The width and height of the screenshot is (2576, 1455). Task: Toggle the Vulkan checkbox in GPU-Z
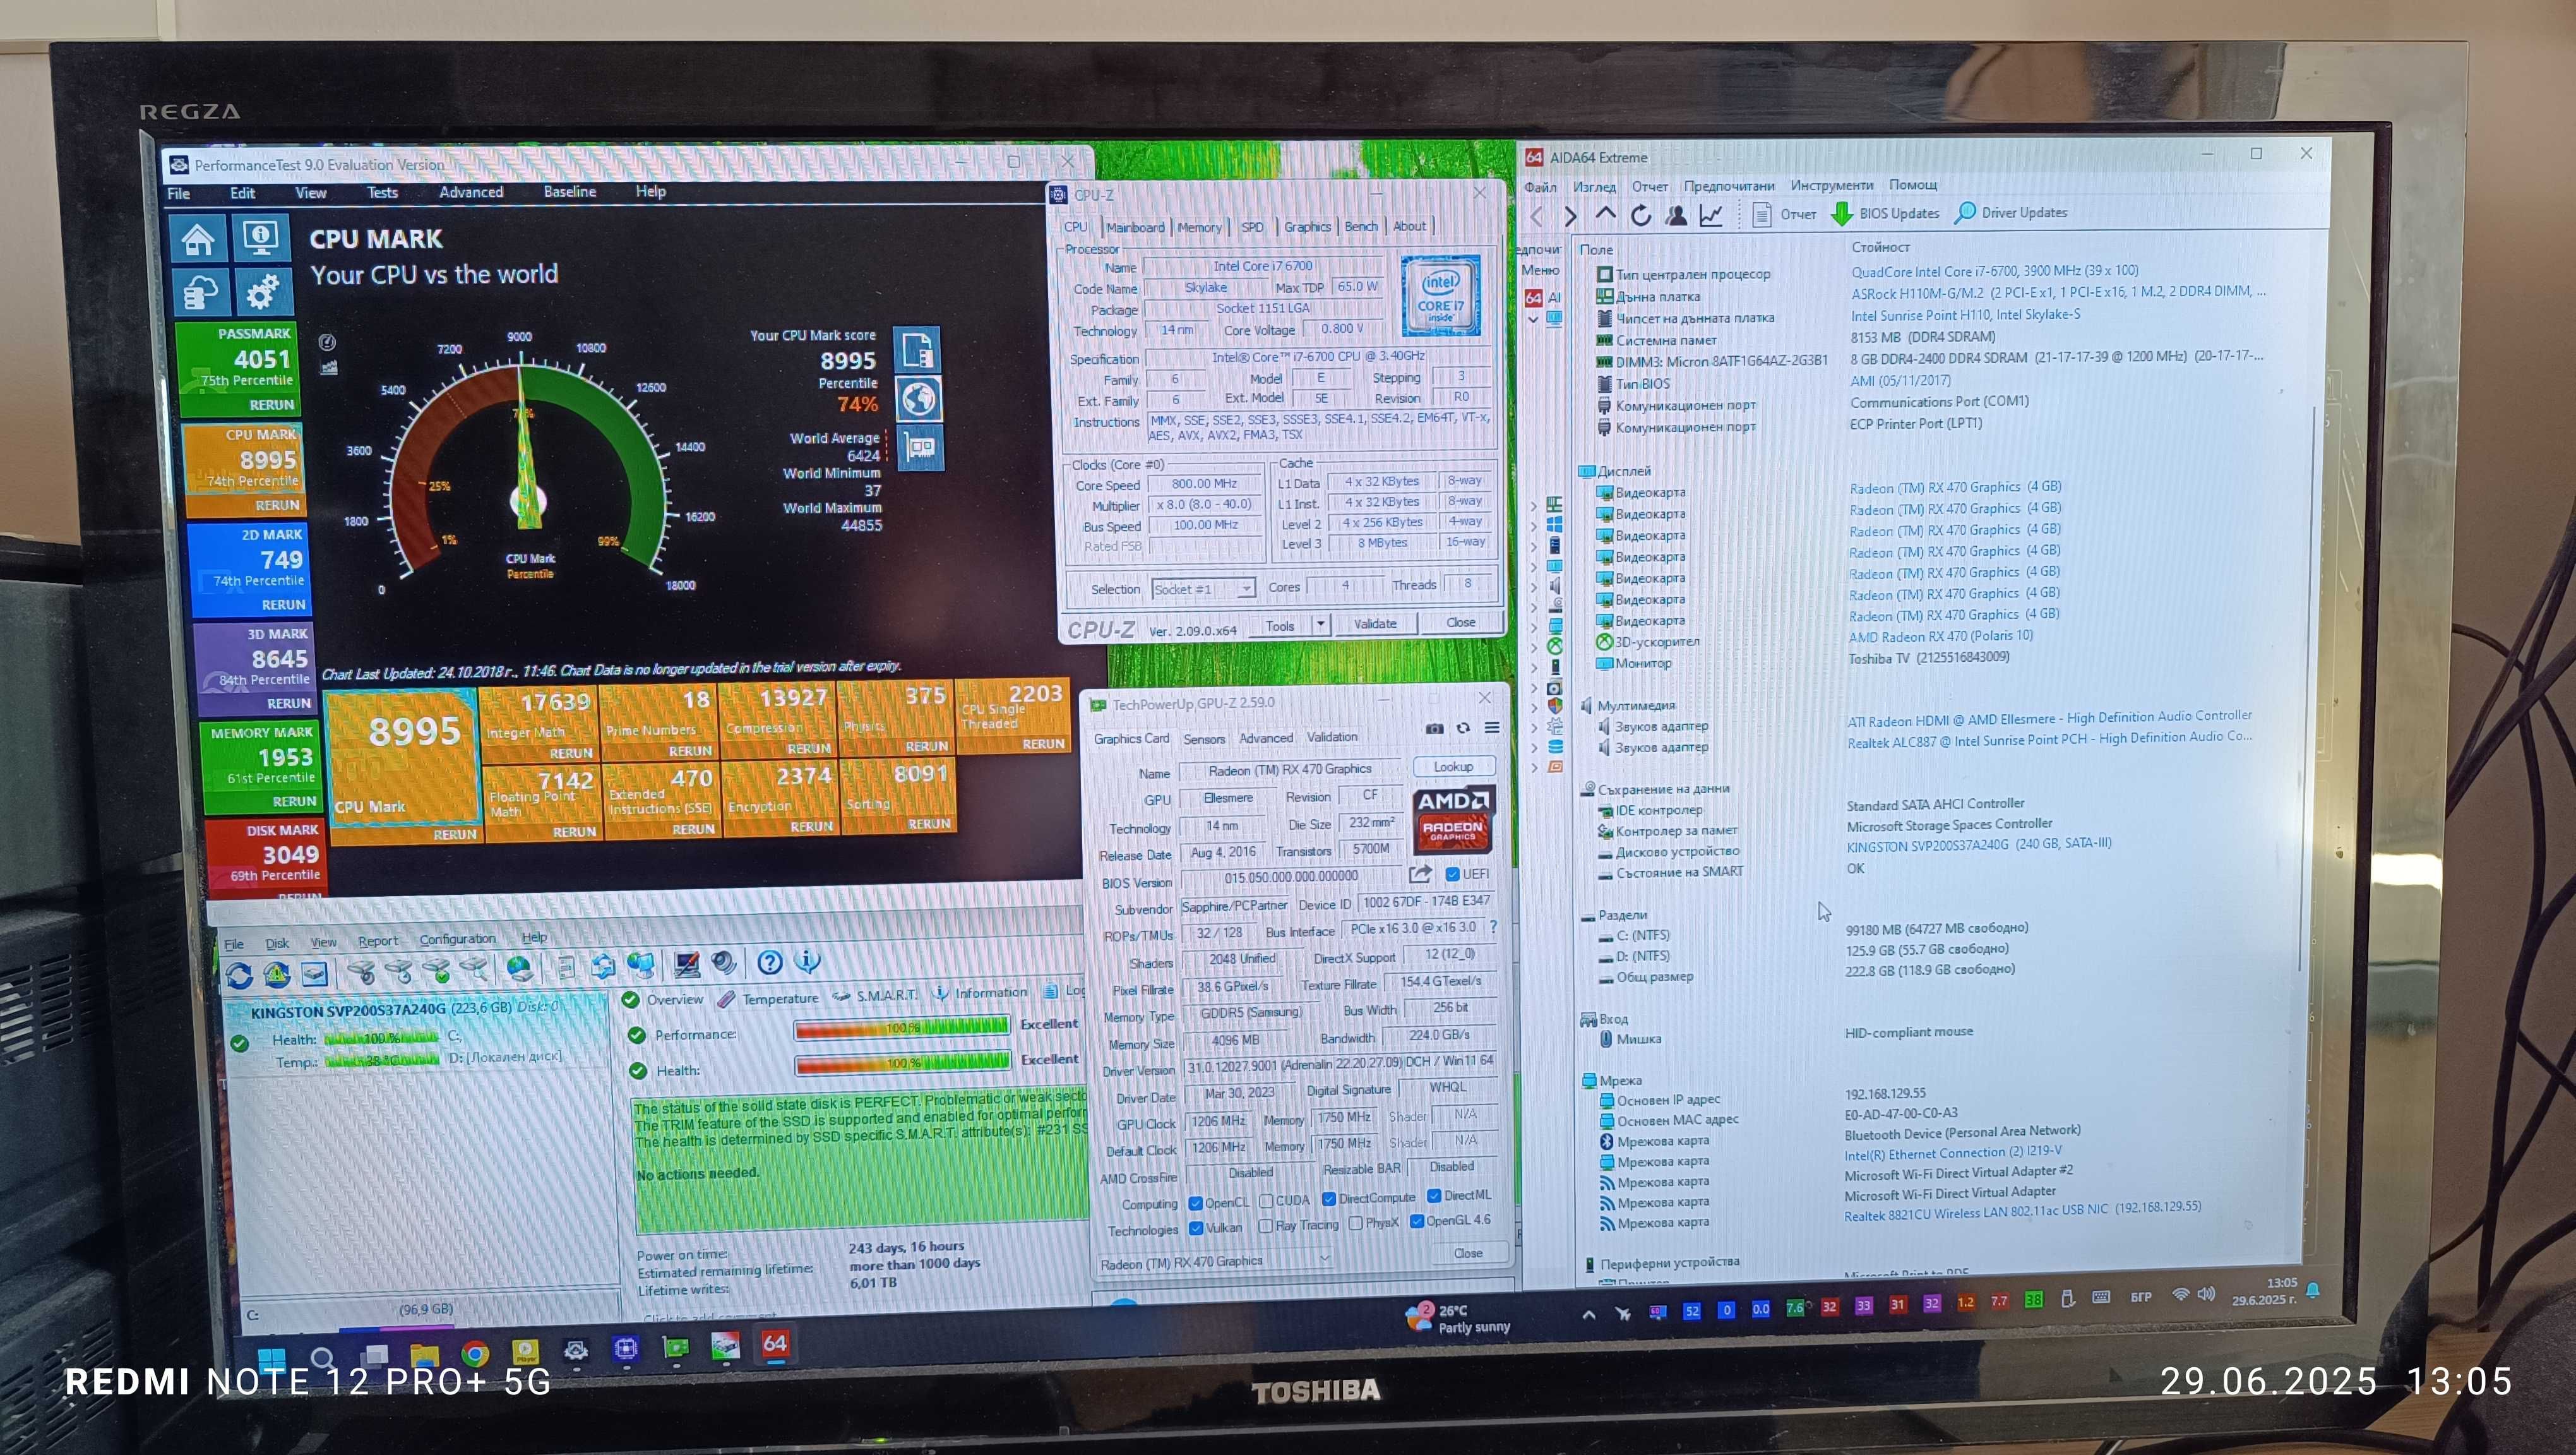tap(1195, 1228)
